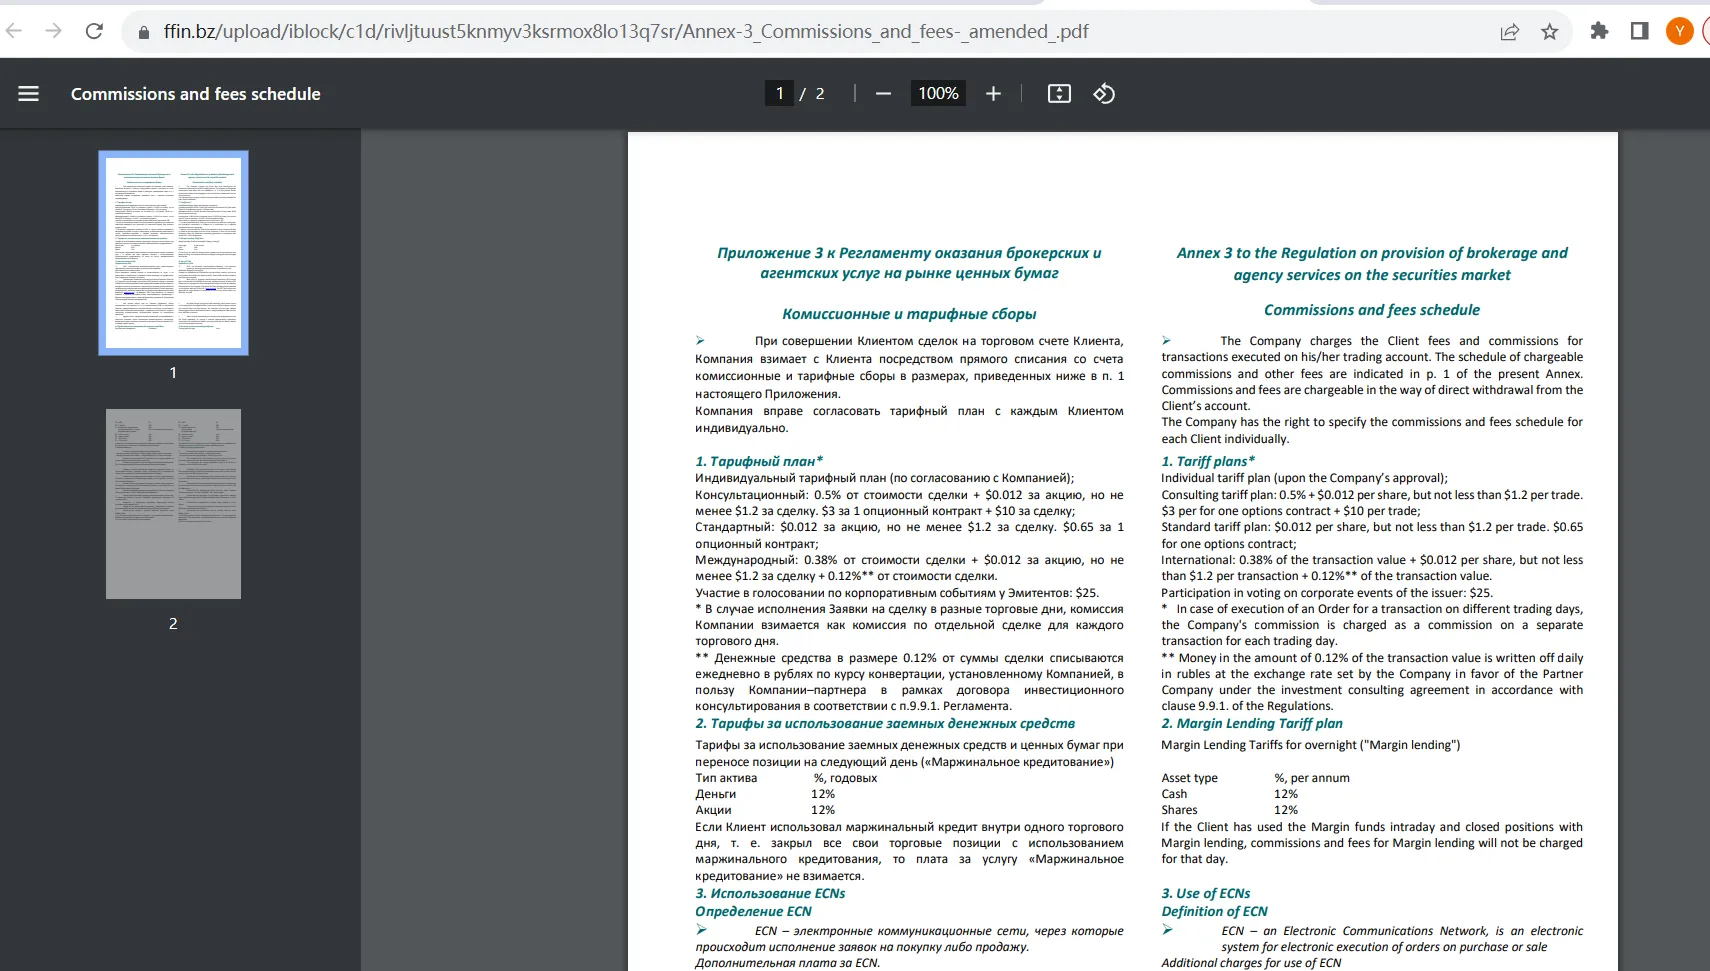The width and height of the screenshot is (1710, 971).
Task: Open the page 2 thumbnail
Action: [173, 504]
